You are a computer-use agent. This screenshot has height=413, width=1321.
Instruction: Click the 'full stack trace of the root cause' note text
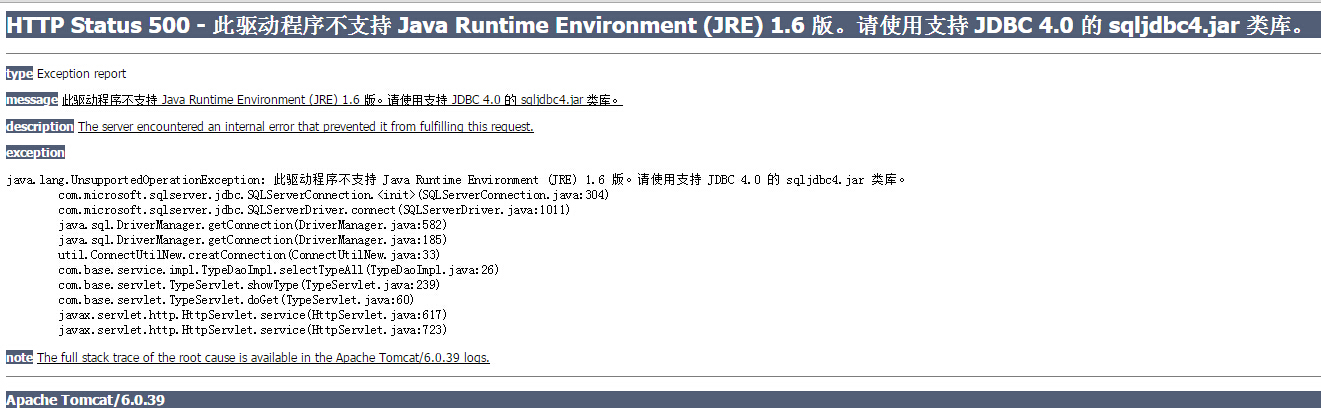coord(263,357)
